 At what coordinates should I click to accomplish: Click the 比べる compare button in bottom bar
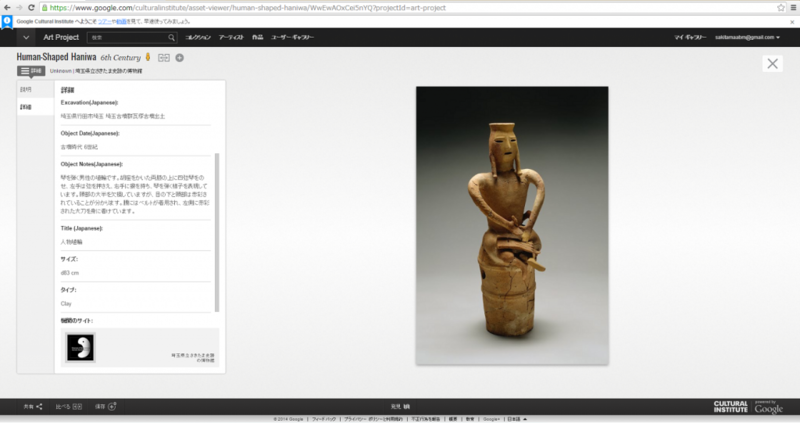(x=68, y=407)
